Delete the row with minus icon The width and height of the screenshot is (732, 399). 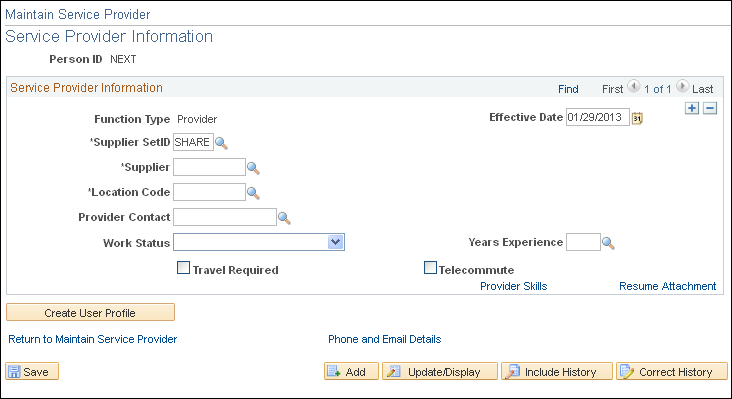(x=710, y=108)
